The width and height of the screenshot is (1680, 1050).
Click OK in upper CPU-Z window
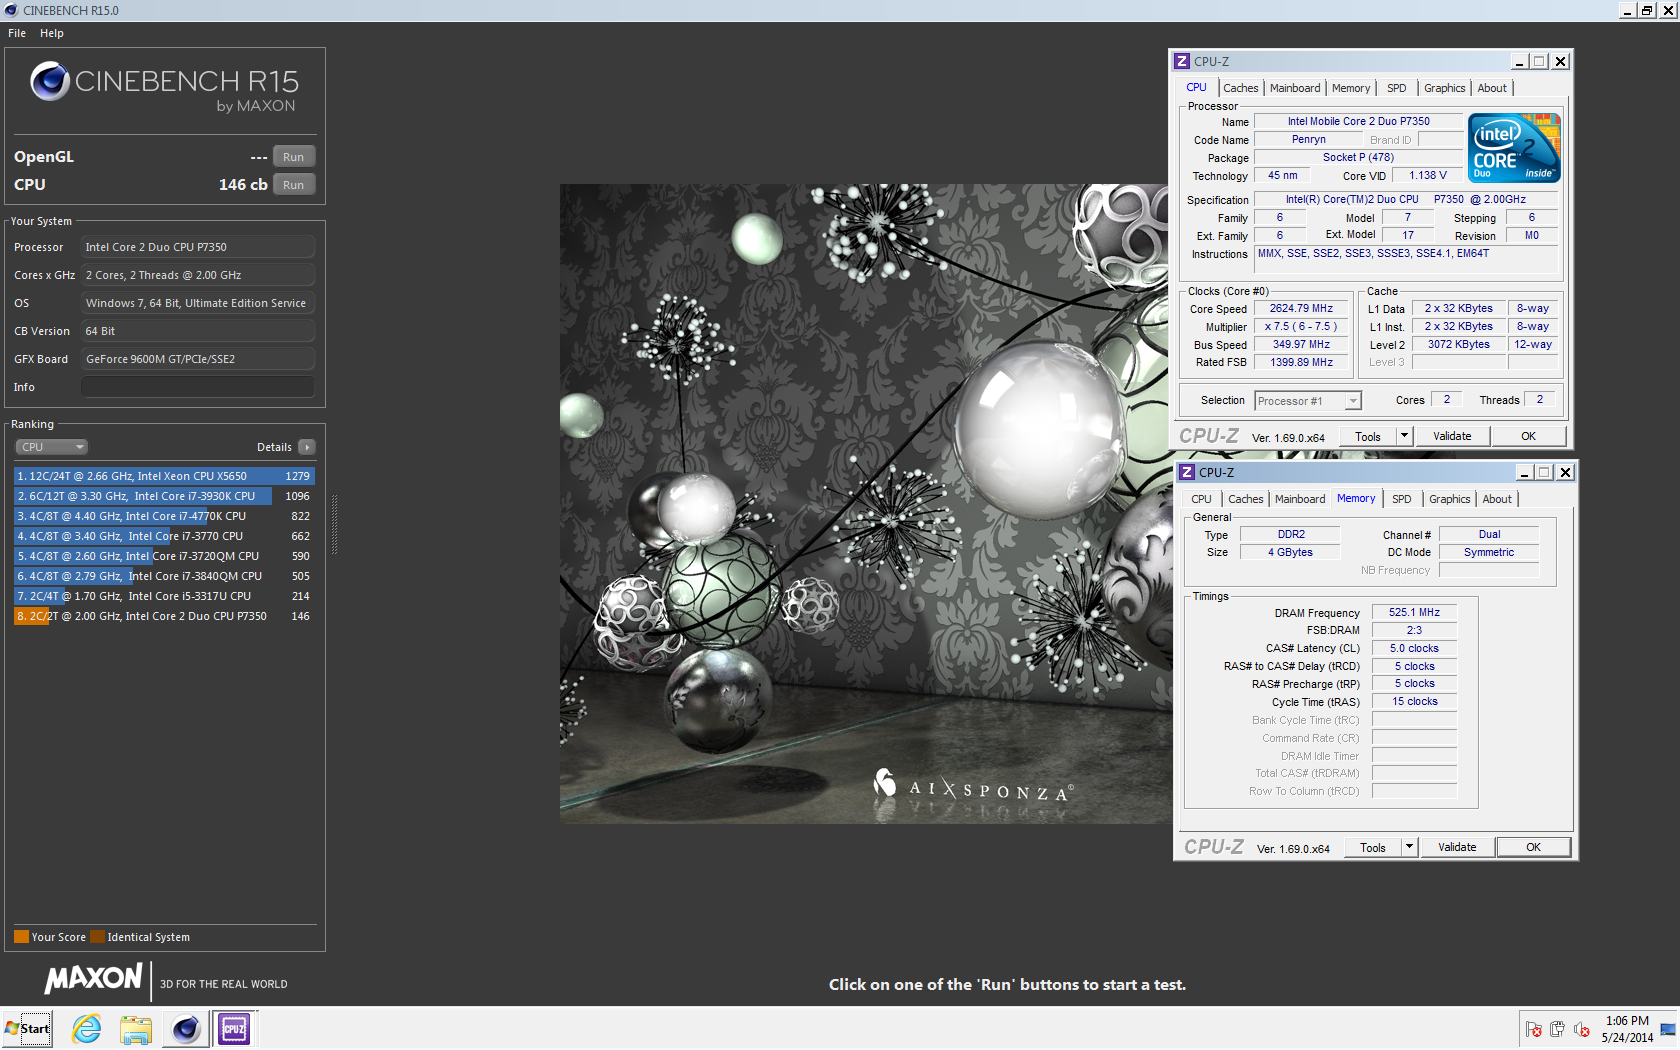pos(1529,436)
